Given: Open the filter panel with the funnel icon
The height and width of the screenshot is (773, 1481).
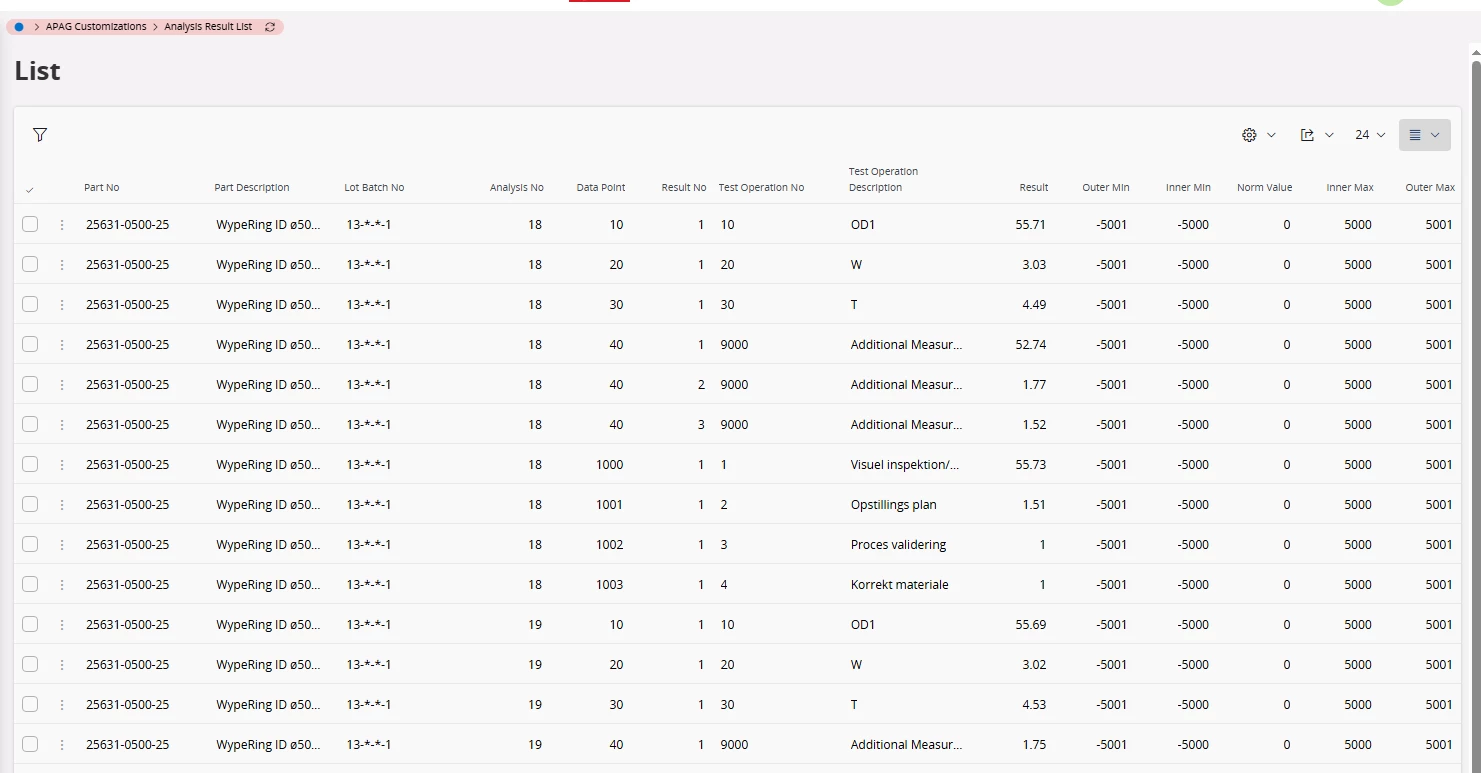Looking at the screenshot, I should [40, 135].
